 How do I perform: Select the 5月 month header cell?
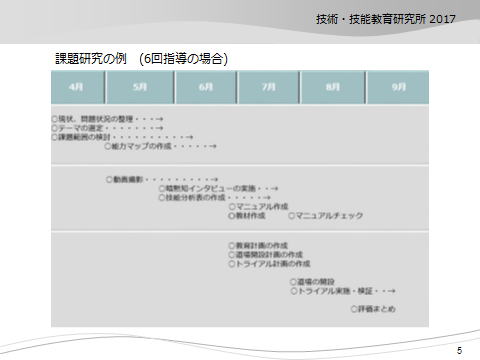tap(140, 87)
